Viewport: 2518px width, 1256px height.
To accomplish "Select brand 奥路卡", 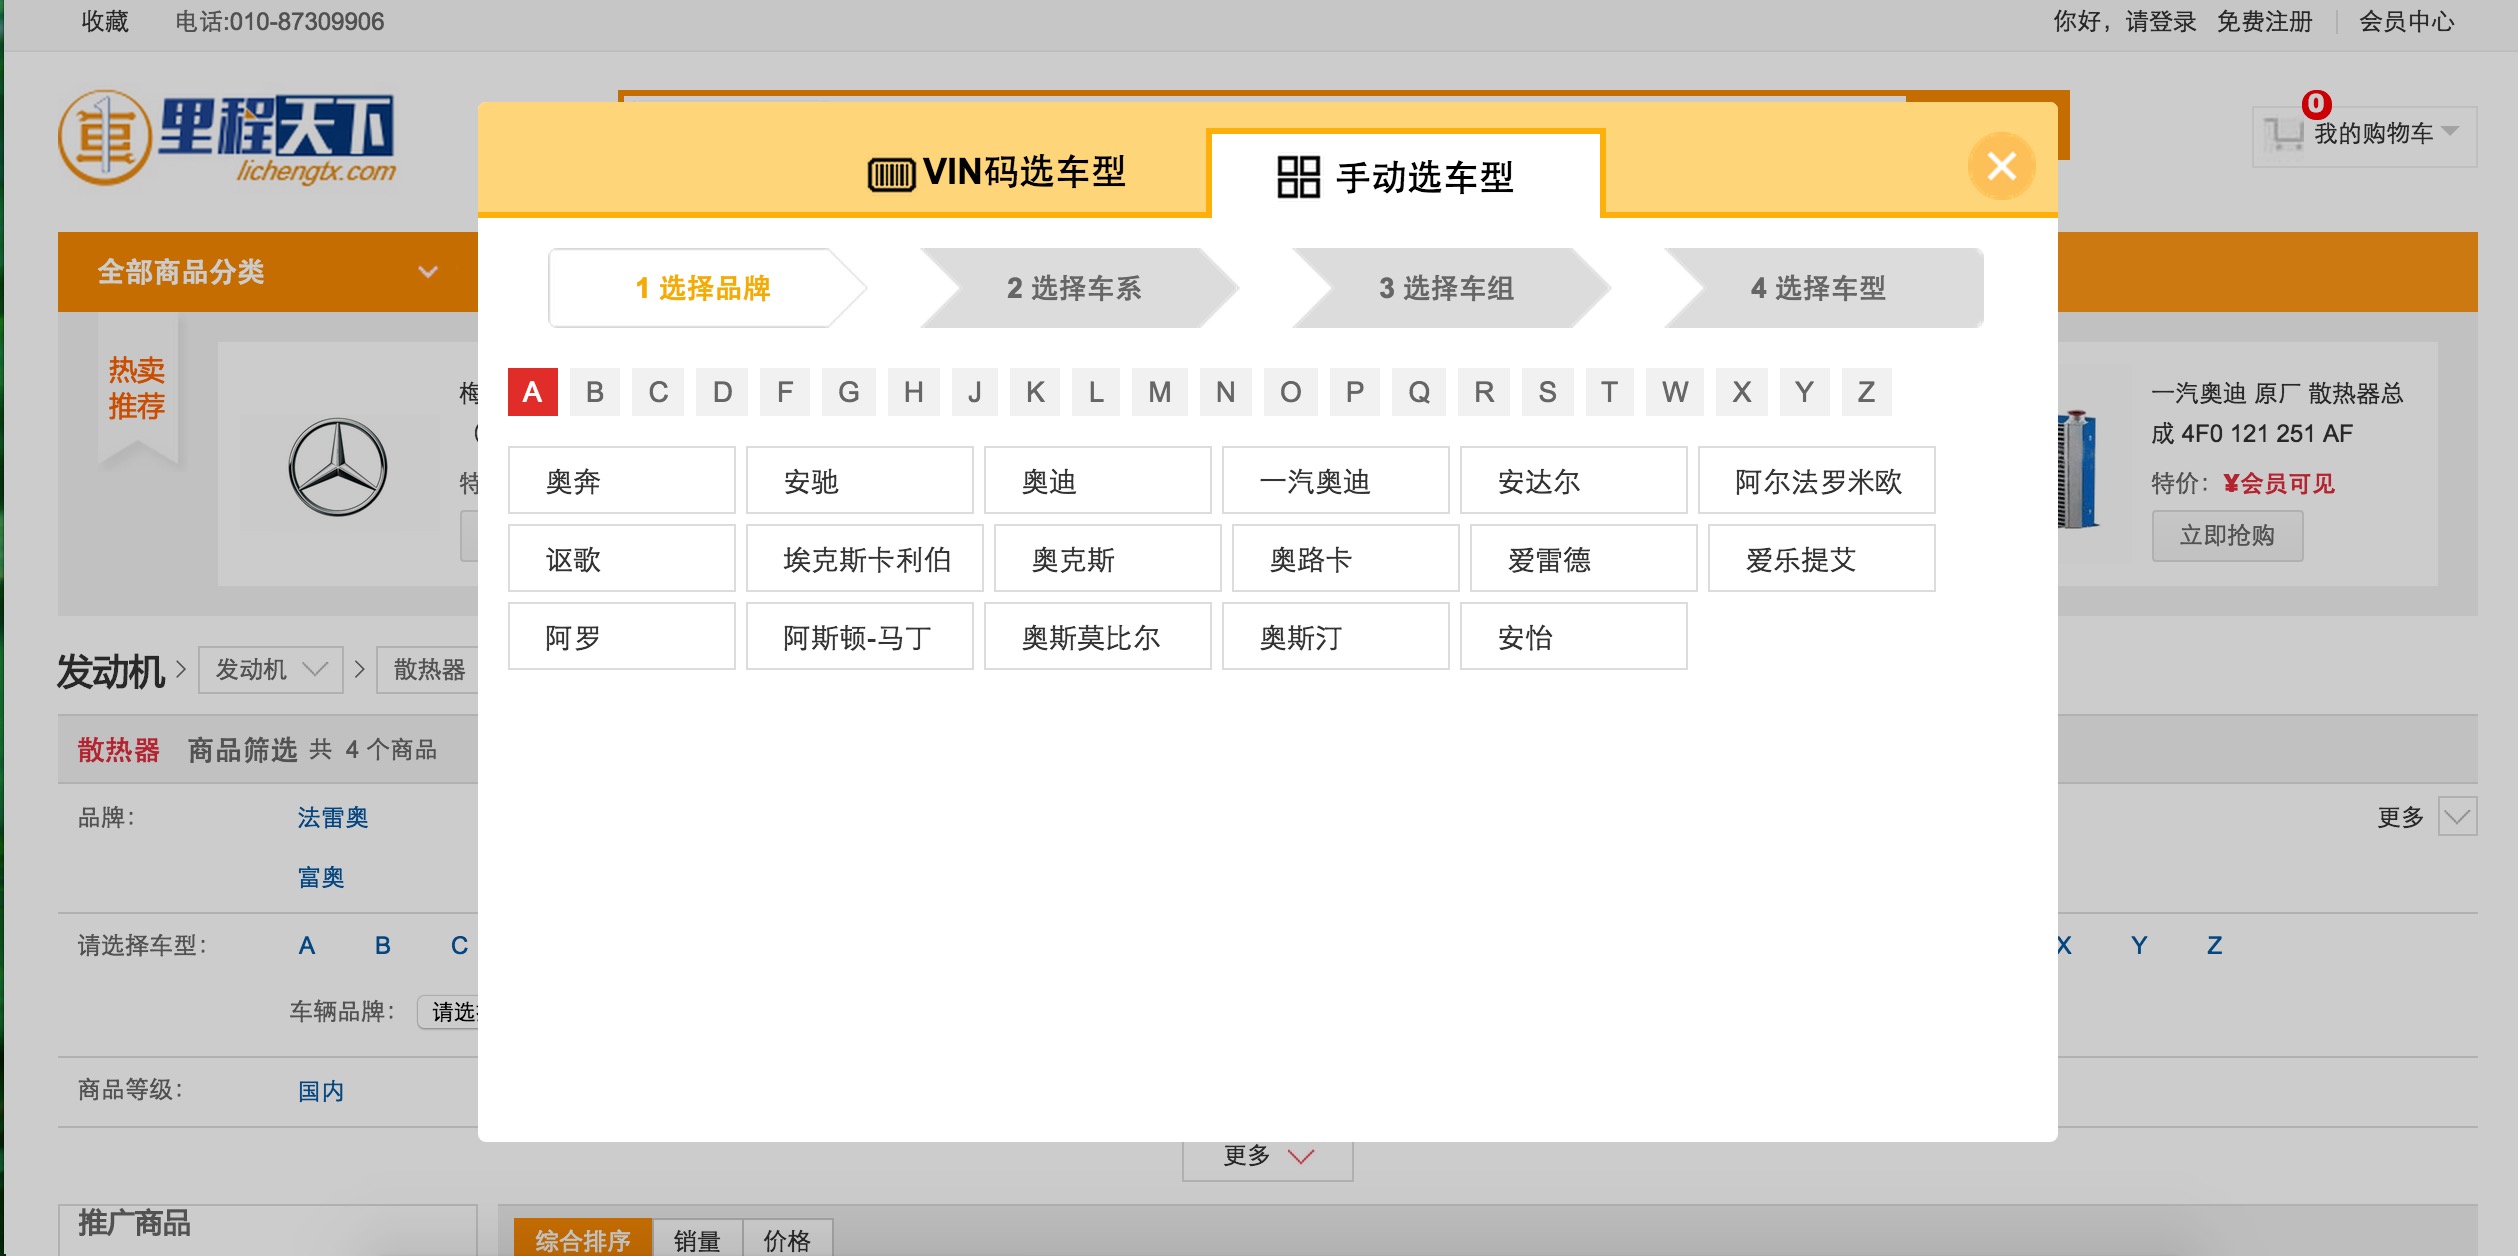I will point(1346,559).
